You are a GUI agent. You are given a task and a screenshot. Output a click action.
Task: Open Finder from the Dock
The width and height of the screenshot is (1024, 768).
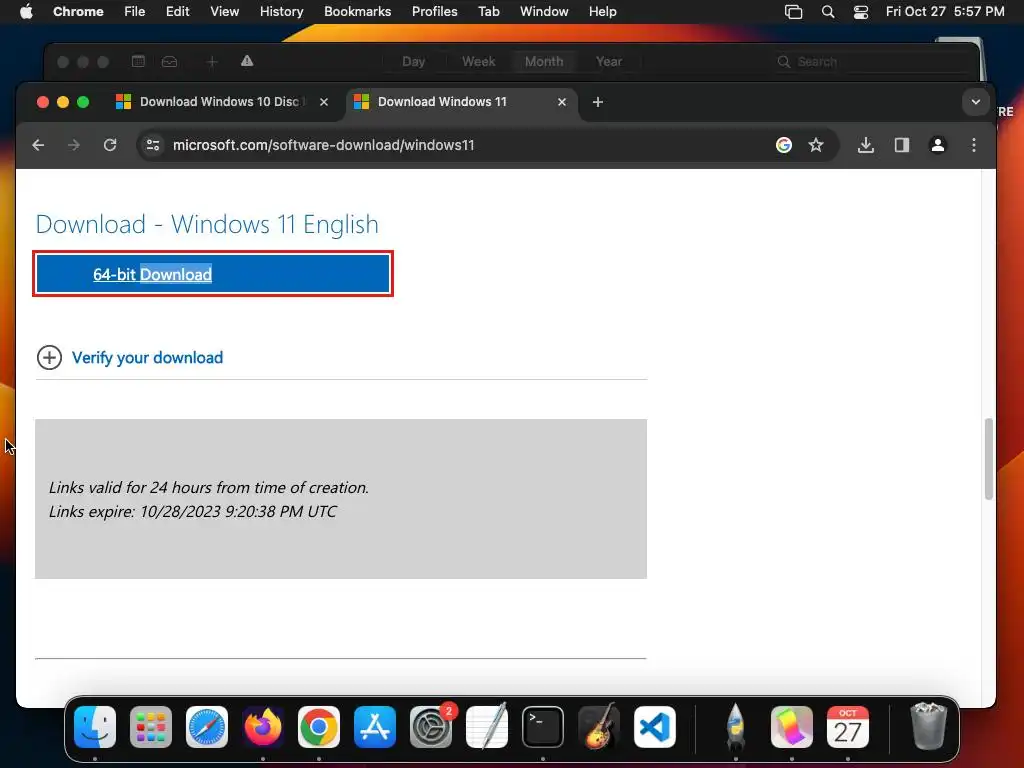coord(95,727)
